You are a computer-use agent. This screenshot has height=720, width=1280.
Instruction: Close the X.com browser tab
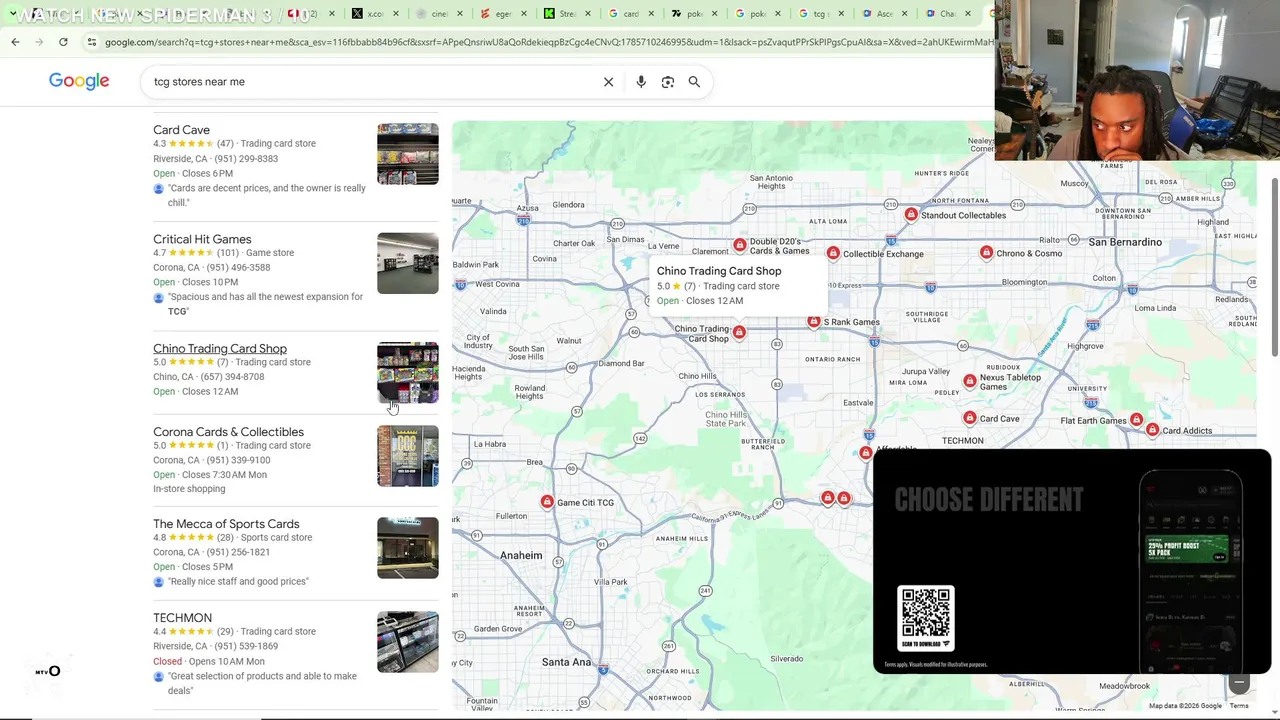click(398, 14)
